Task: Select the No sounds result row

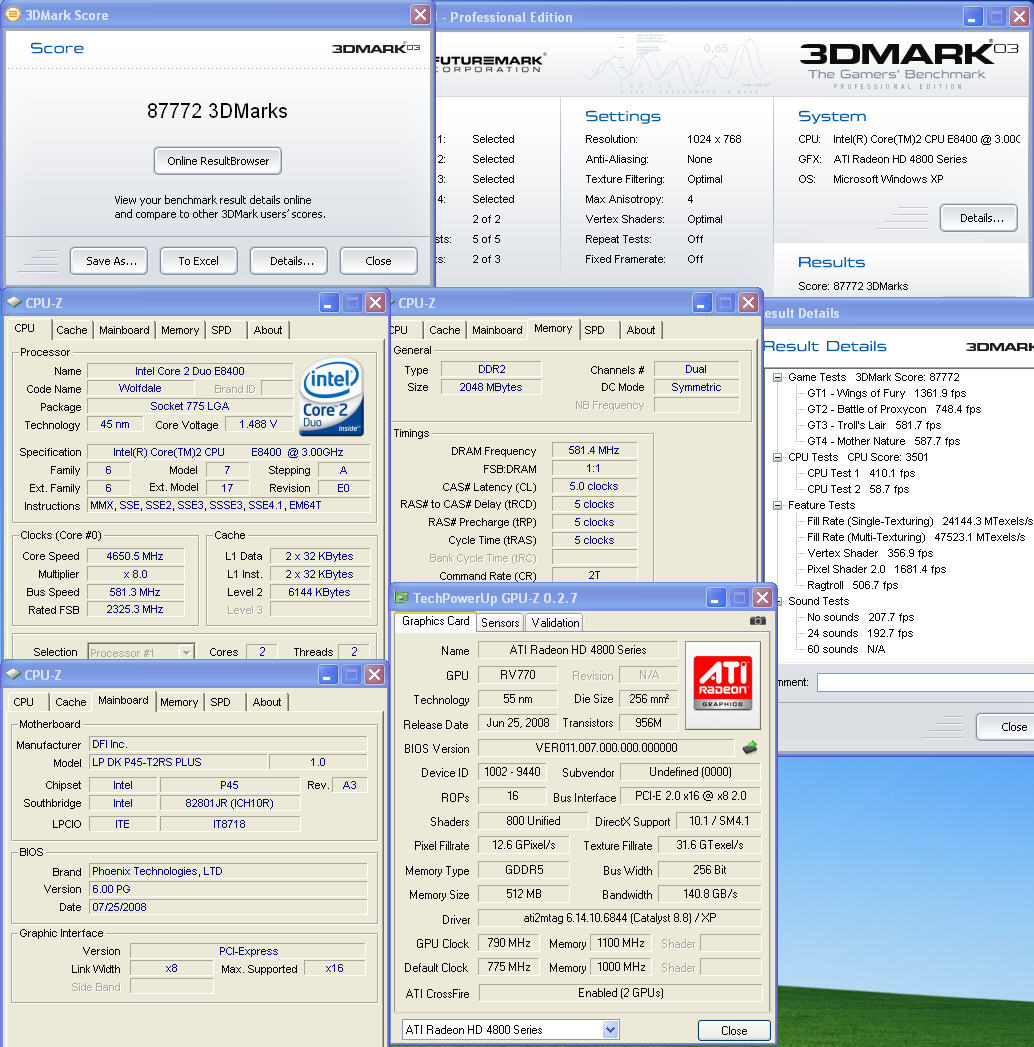Action: pos(860,618)
